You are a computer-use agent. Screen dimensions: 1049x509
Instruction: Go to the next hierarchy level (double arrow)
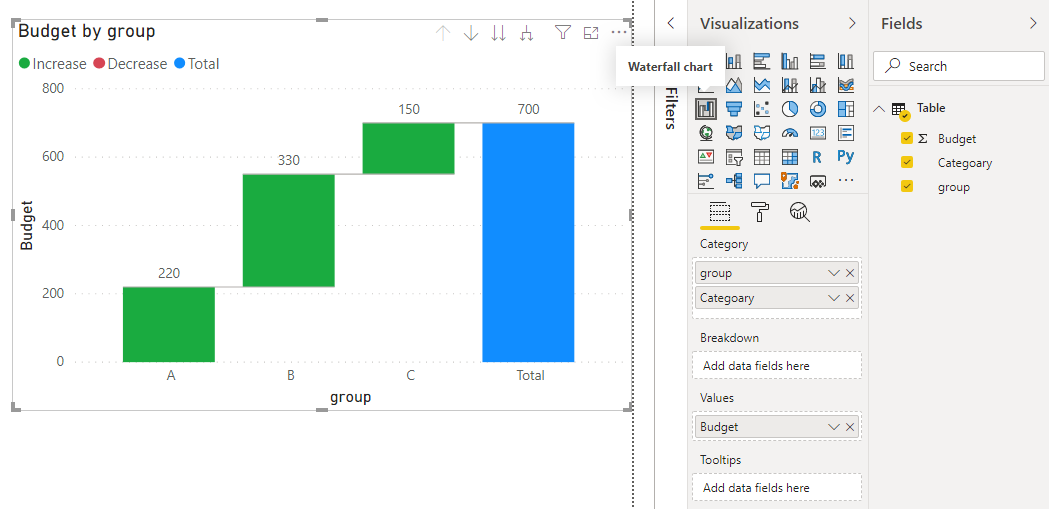pos(498,33)
